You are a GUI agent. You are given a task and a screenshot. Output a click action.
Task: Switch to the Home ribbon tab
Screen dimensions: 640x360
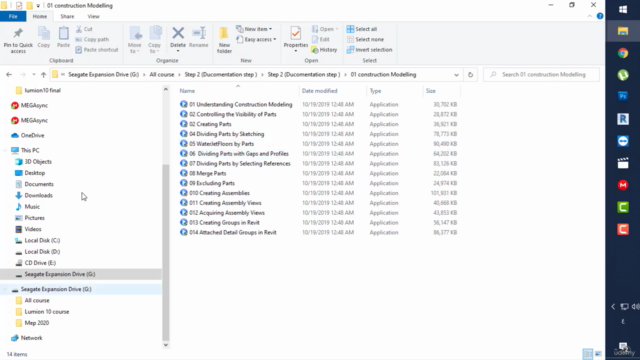pyautogui.click(x=40, y=16)
